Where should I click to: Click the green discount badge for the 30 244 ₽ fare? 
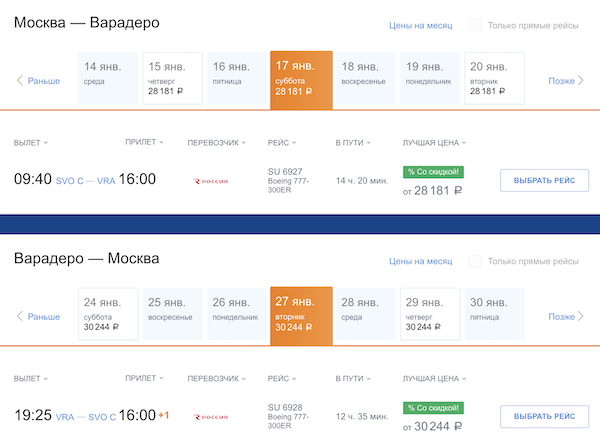tap(433, 408)
